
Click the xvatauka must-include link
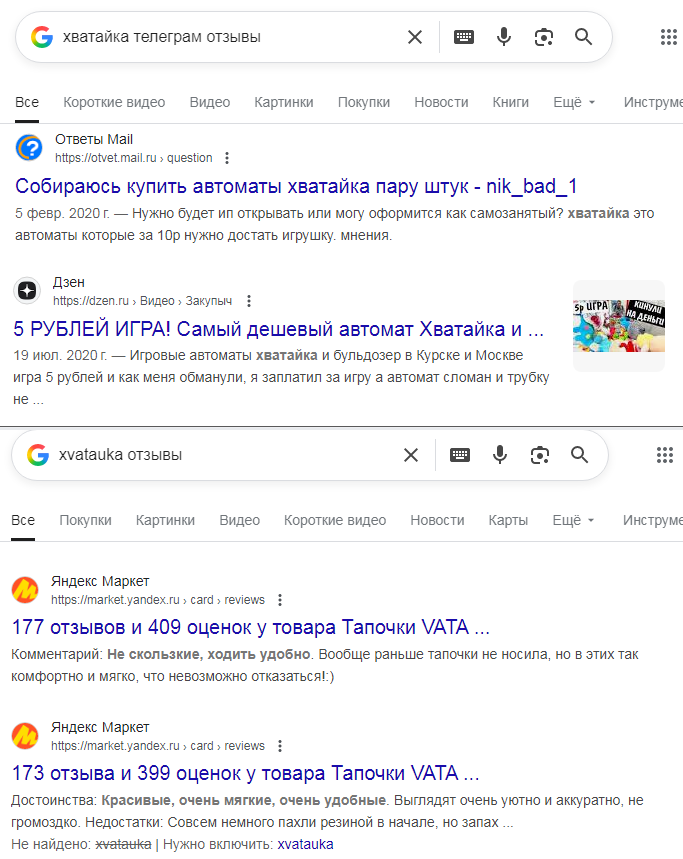tap(305, 844)
